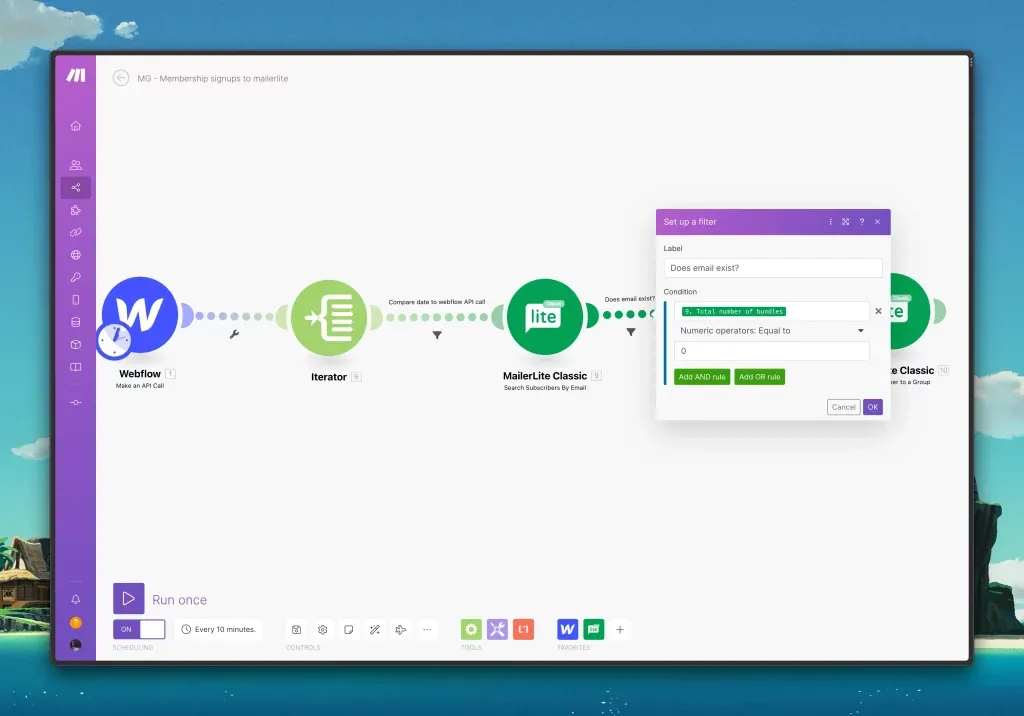Viewport: 1024px width, 716px height.
Task: Select MailerLite Classic search module
Action: (545, 317)
